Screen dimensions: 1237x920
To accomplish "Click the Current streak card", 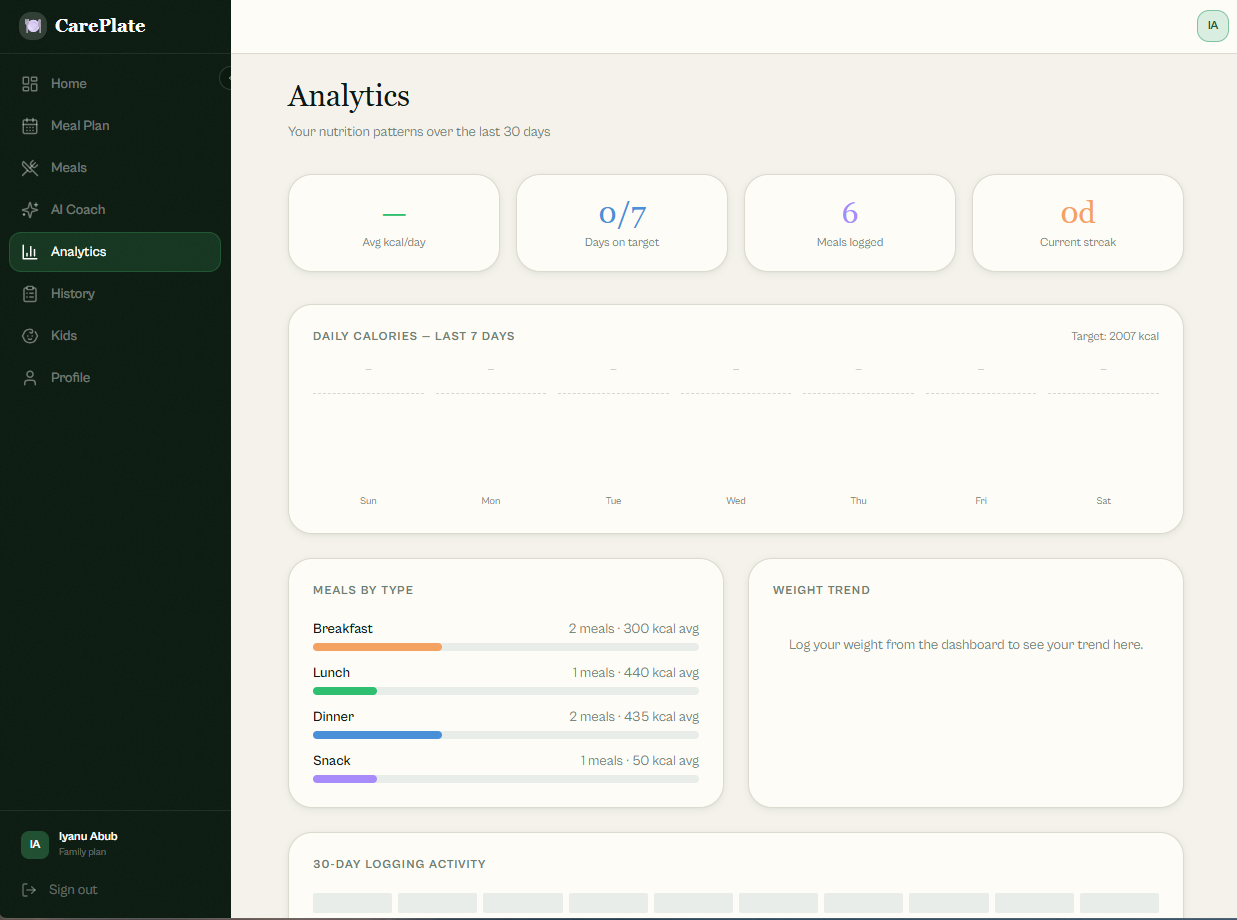I will click(x=1077, y=222).
